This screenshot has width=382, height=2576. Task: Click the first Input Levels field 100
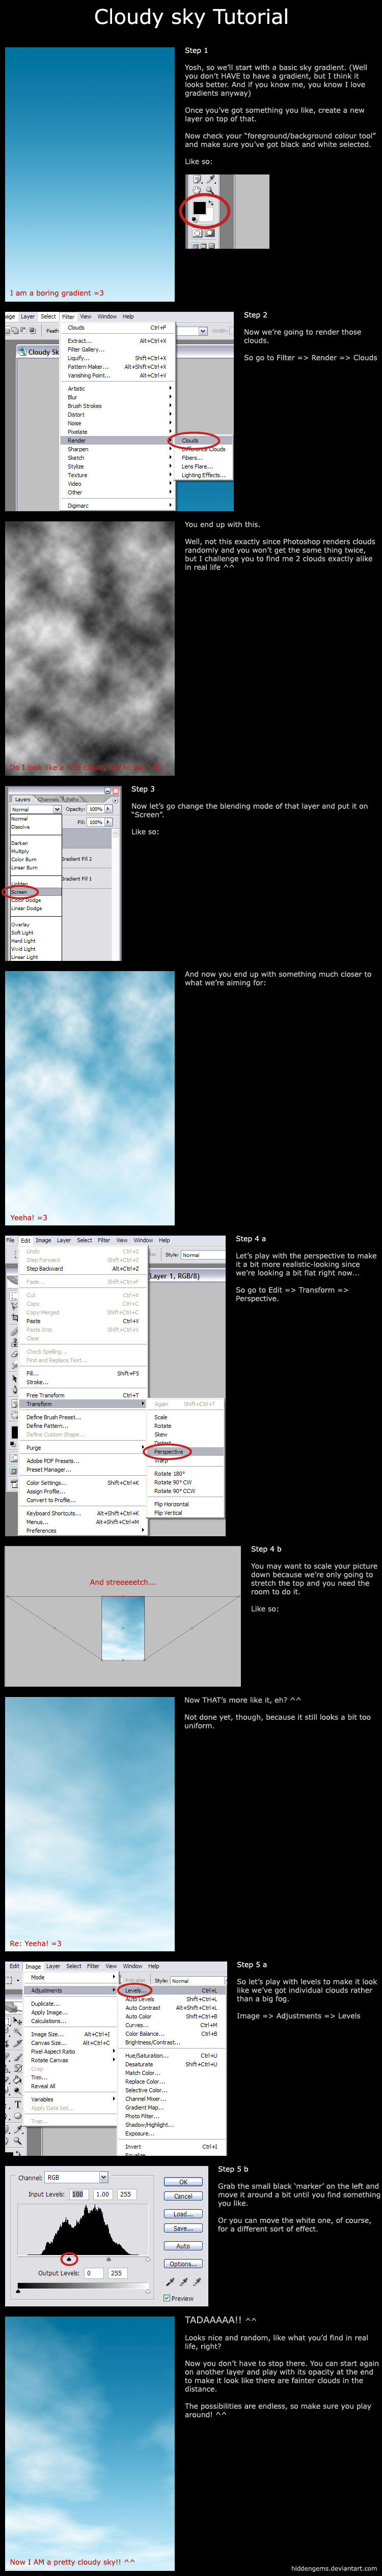78,2195
